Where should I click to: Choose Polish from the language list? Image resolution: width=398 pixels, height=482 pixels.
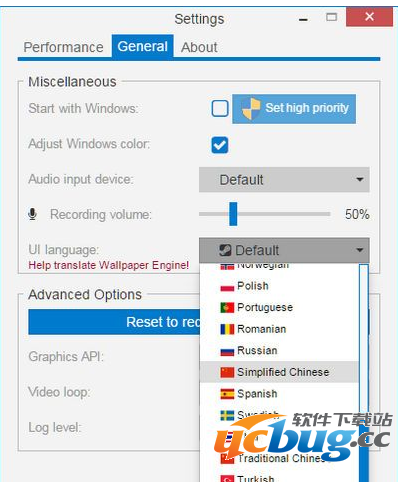click(279, 286)
